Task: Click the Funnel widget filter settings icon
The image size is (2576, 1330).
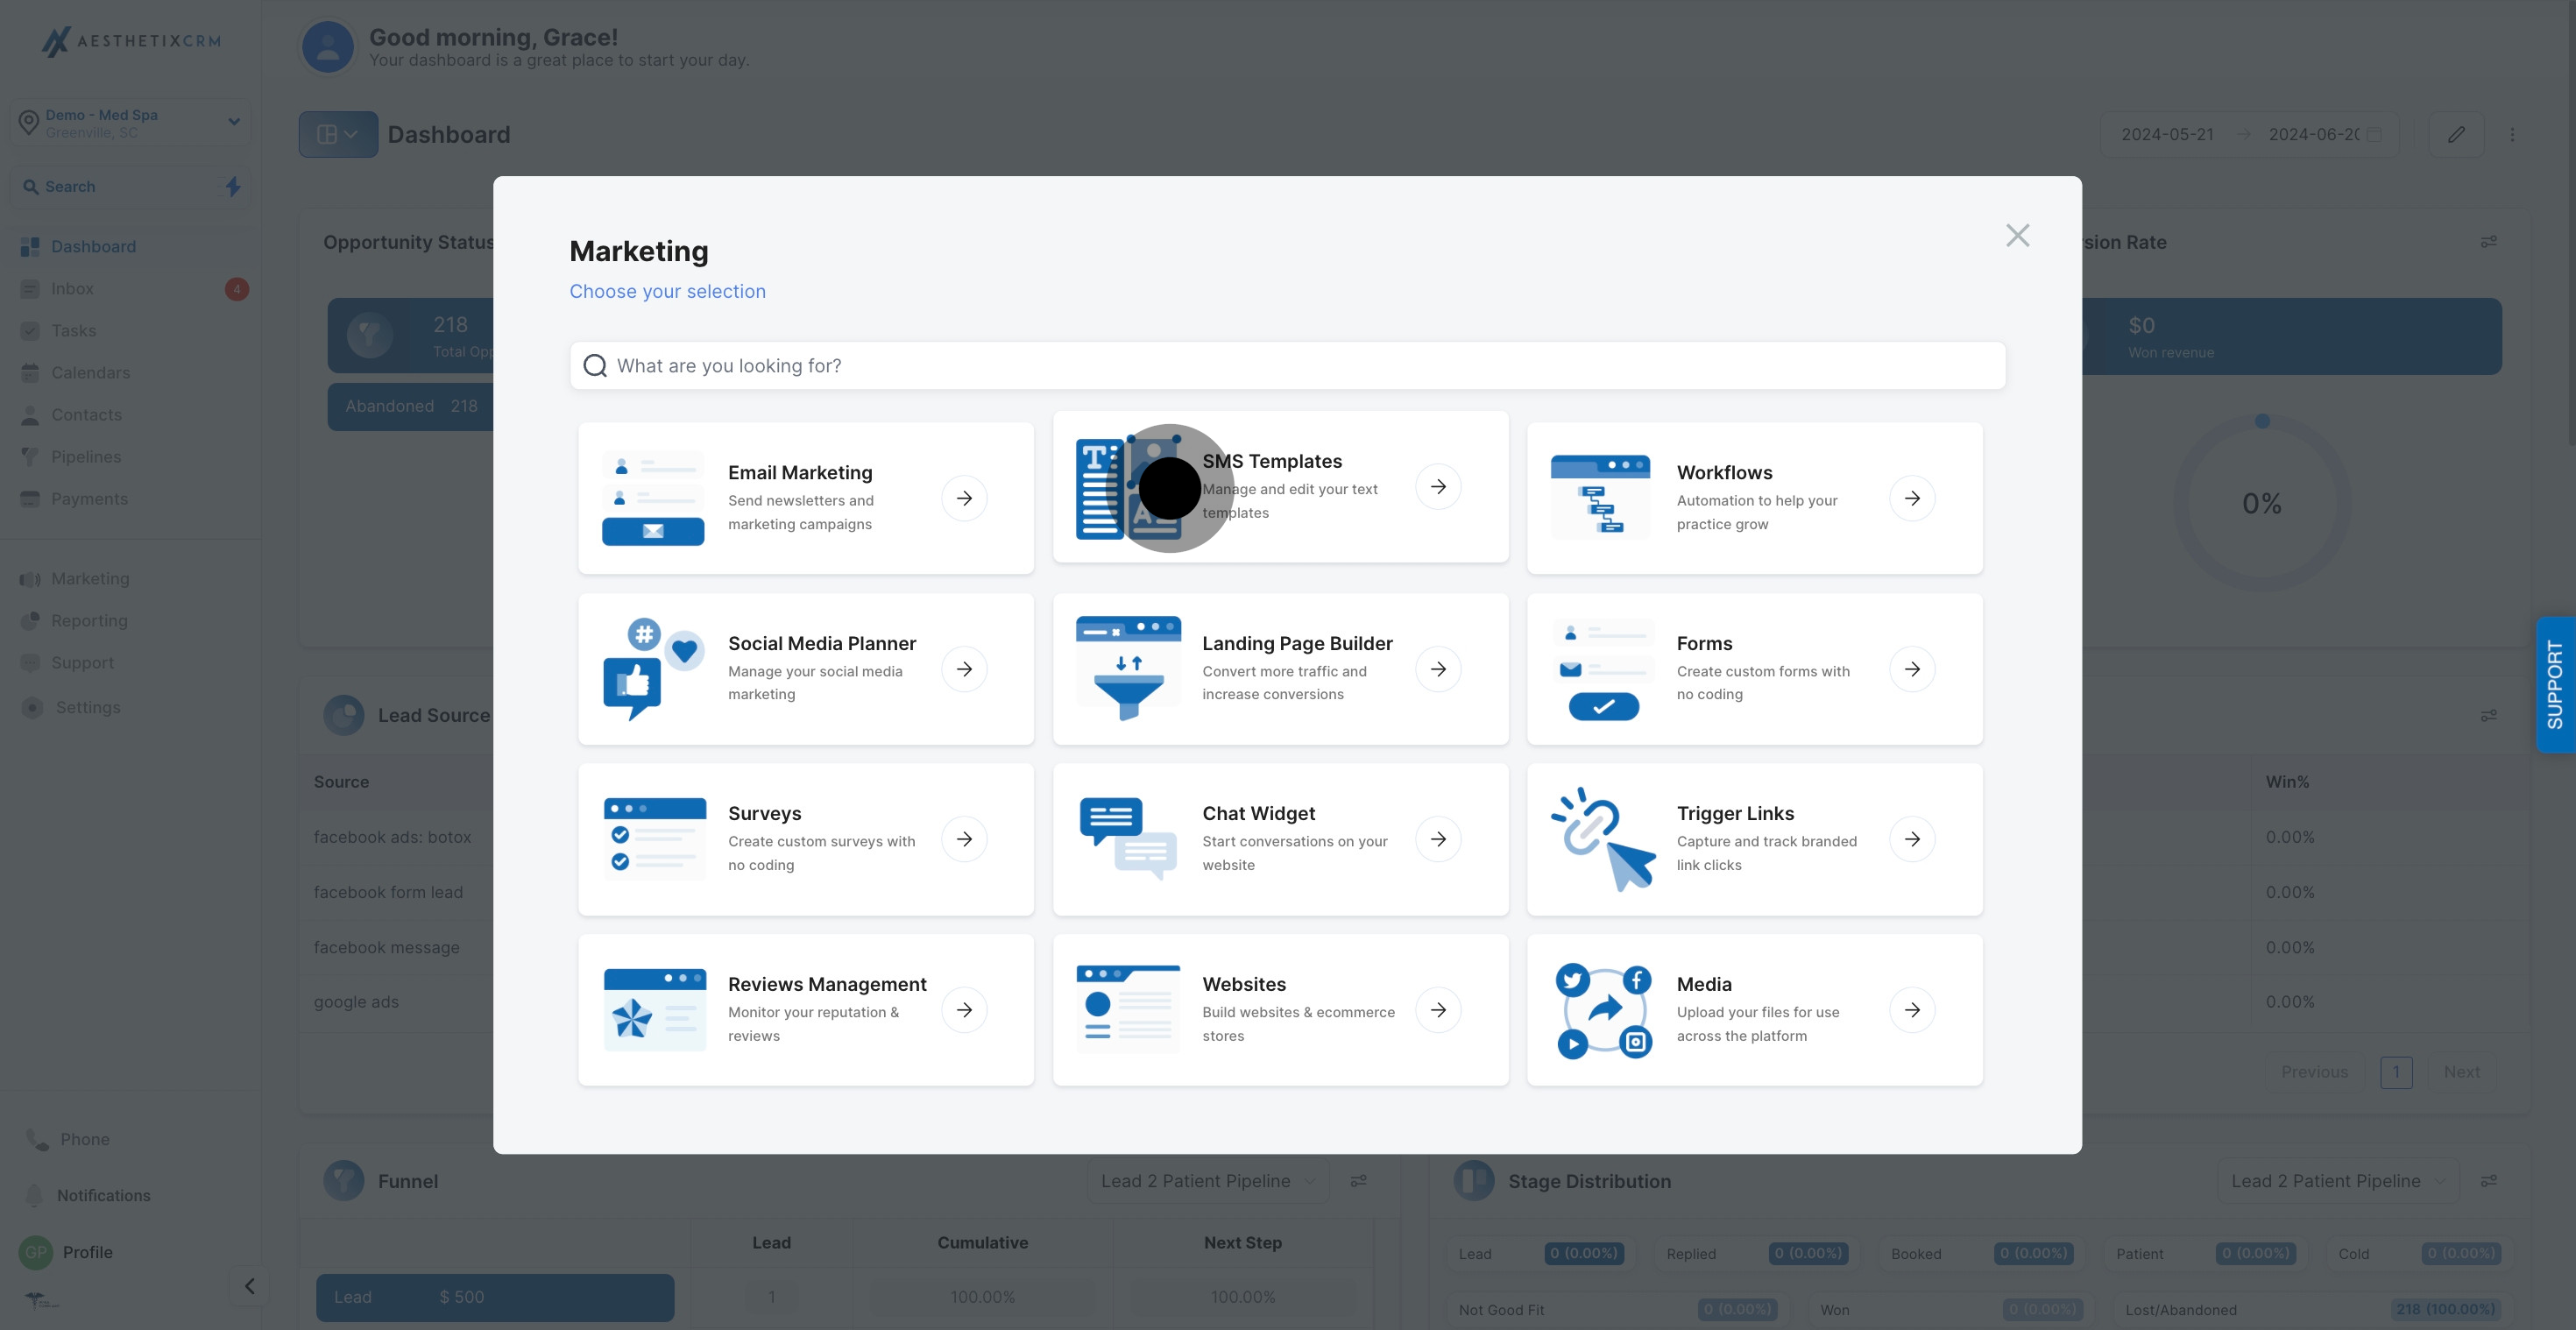Action: pyautogui.click(x=1358, y=1181)
